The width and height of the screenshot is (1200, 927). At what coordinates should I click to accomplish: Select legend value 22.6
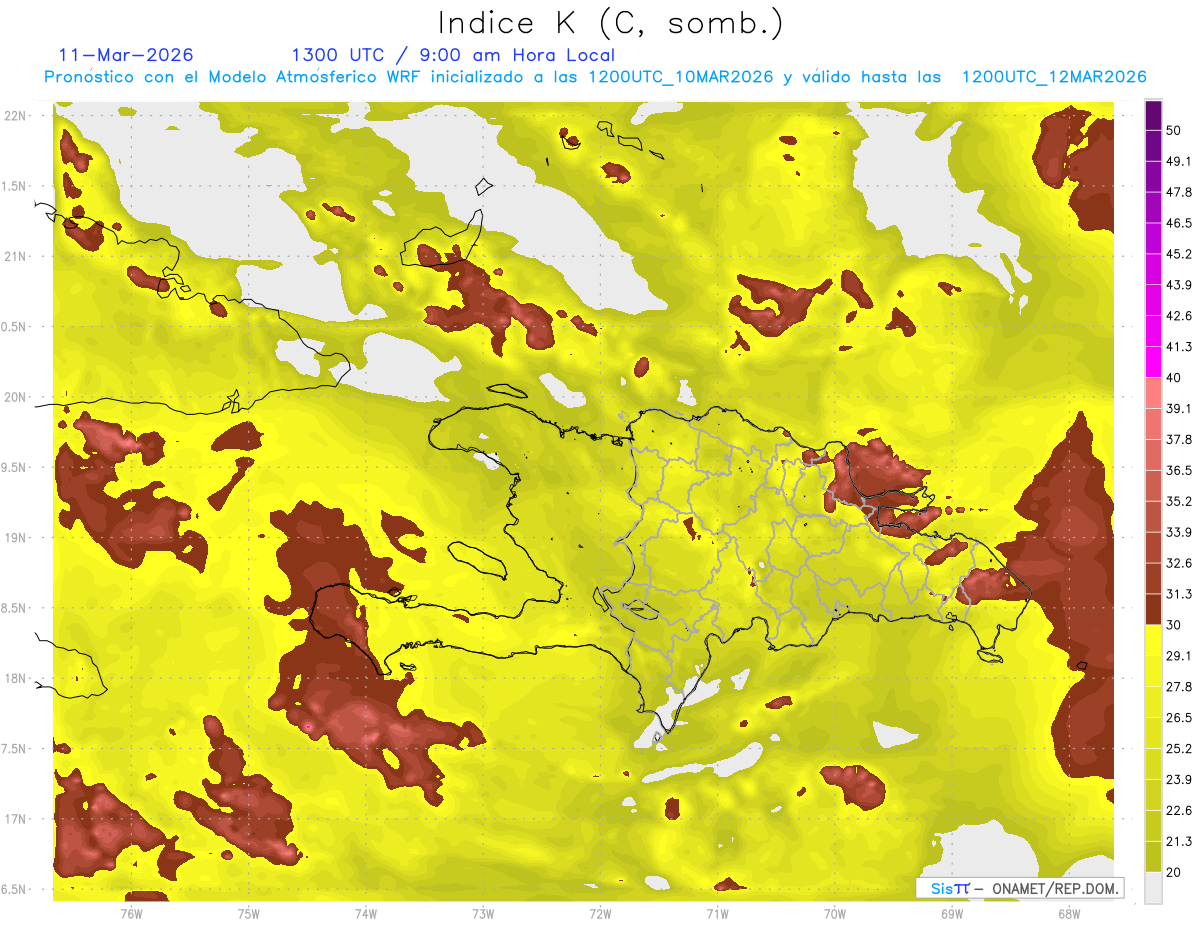pyautogui.click(x=1179, y=811)
